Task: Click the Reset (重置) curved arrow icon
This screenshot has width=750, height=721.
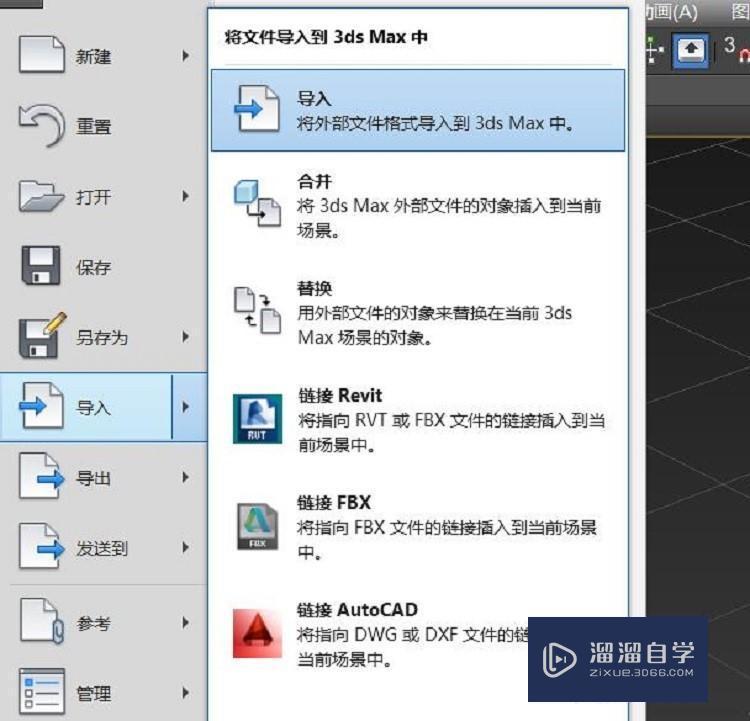Action: (42, 125)
